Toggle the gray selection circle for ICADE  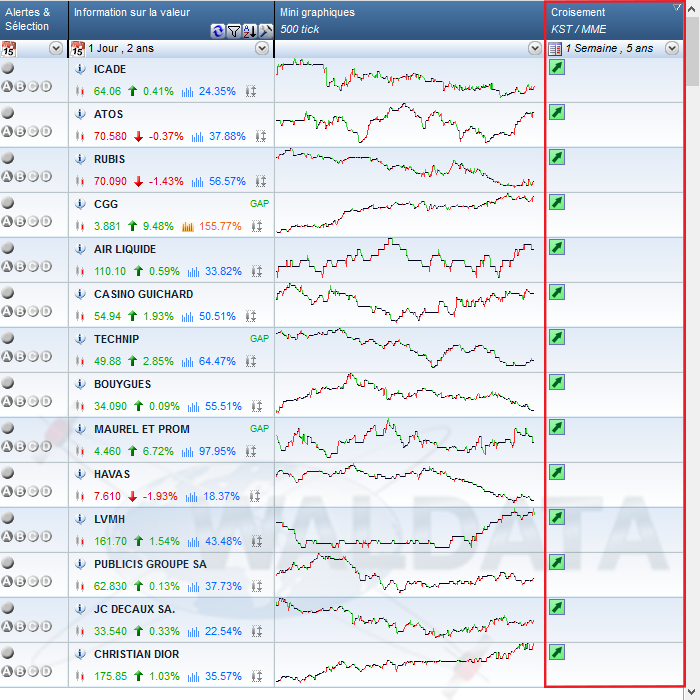tap(8, 68)
